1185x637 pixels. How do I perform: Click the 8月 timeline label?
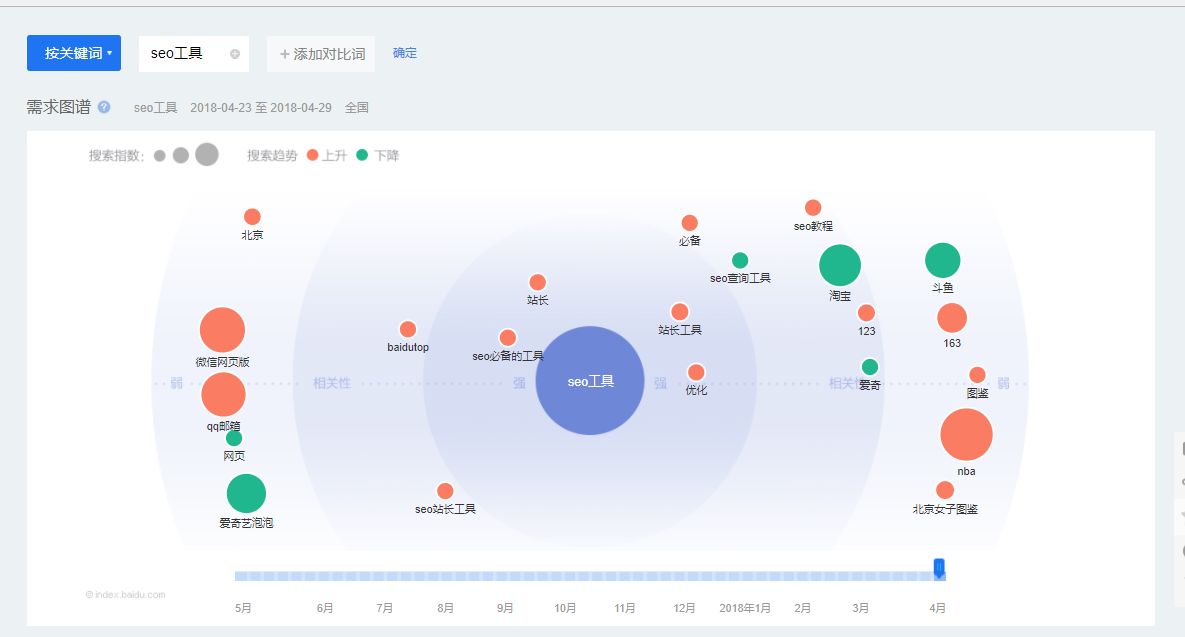445,608
